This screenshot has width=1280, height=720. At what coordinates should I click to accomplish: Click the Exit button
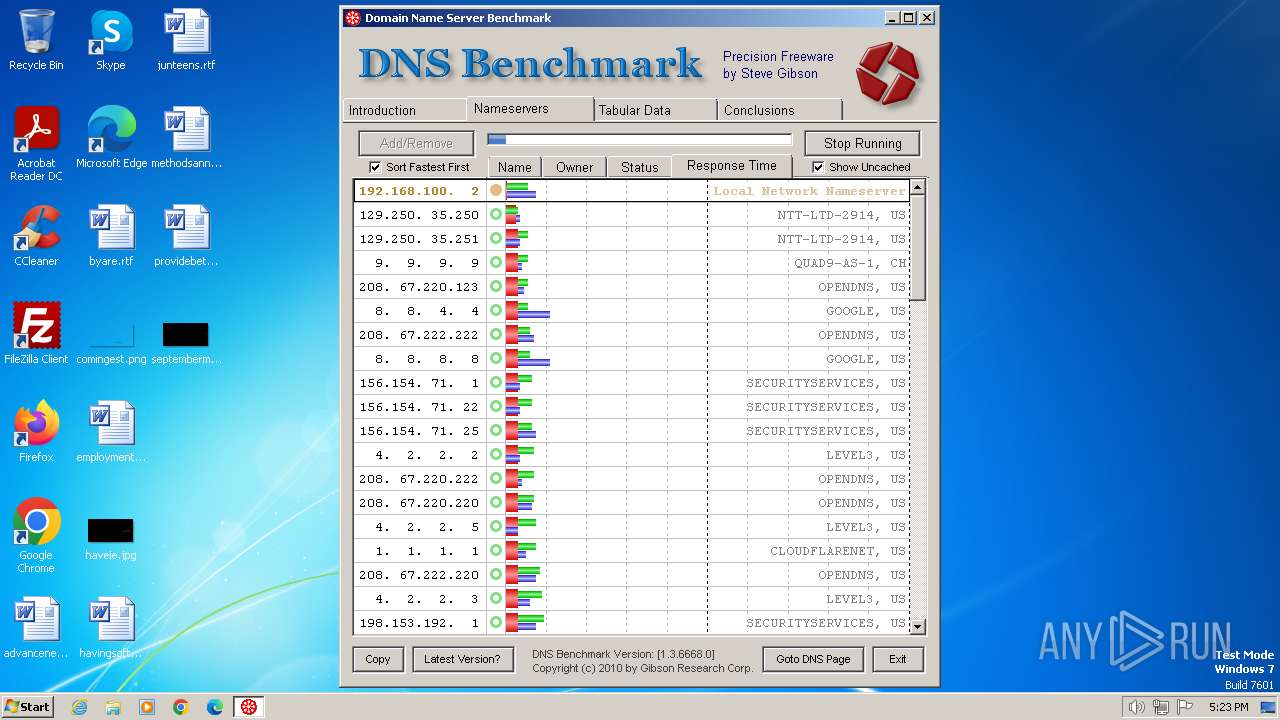tap(898, 659)
